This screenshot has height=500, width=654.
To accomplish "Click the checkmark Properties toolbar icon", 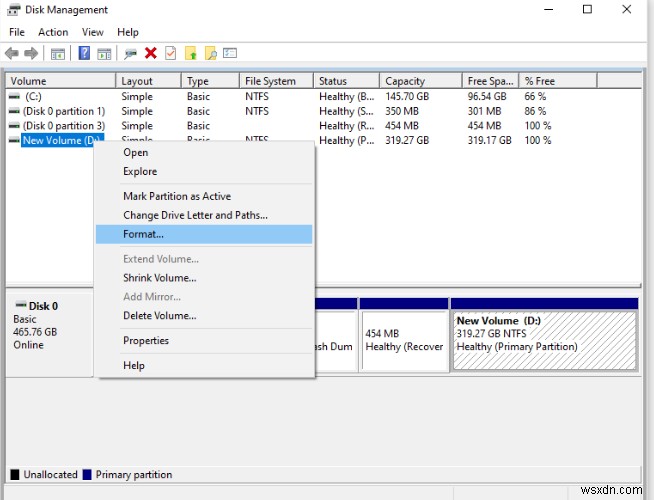I will pyautogui.click(x=171, y=53).
